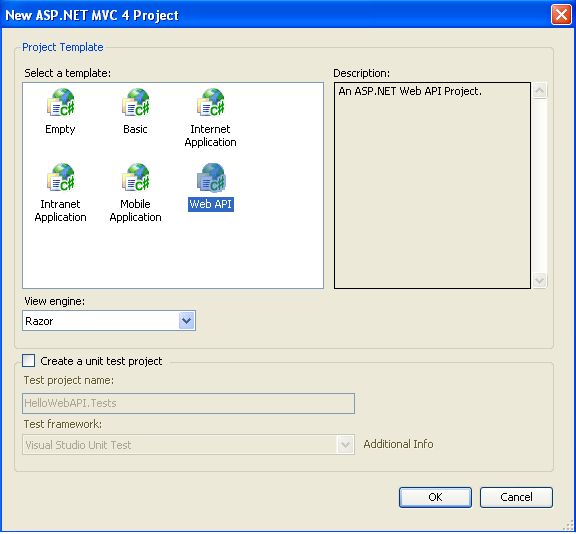
Task: Choose the Intranet Application template icon
Action: pos(61,177)
